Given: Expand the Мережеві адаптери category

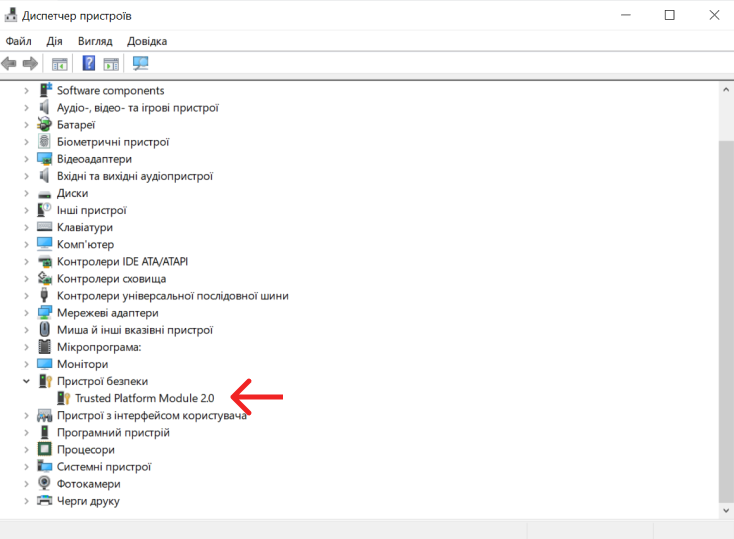Looking at the screenshot, I should pyautogui.click(x=27, y=313).
